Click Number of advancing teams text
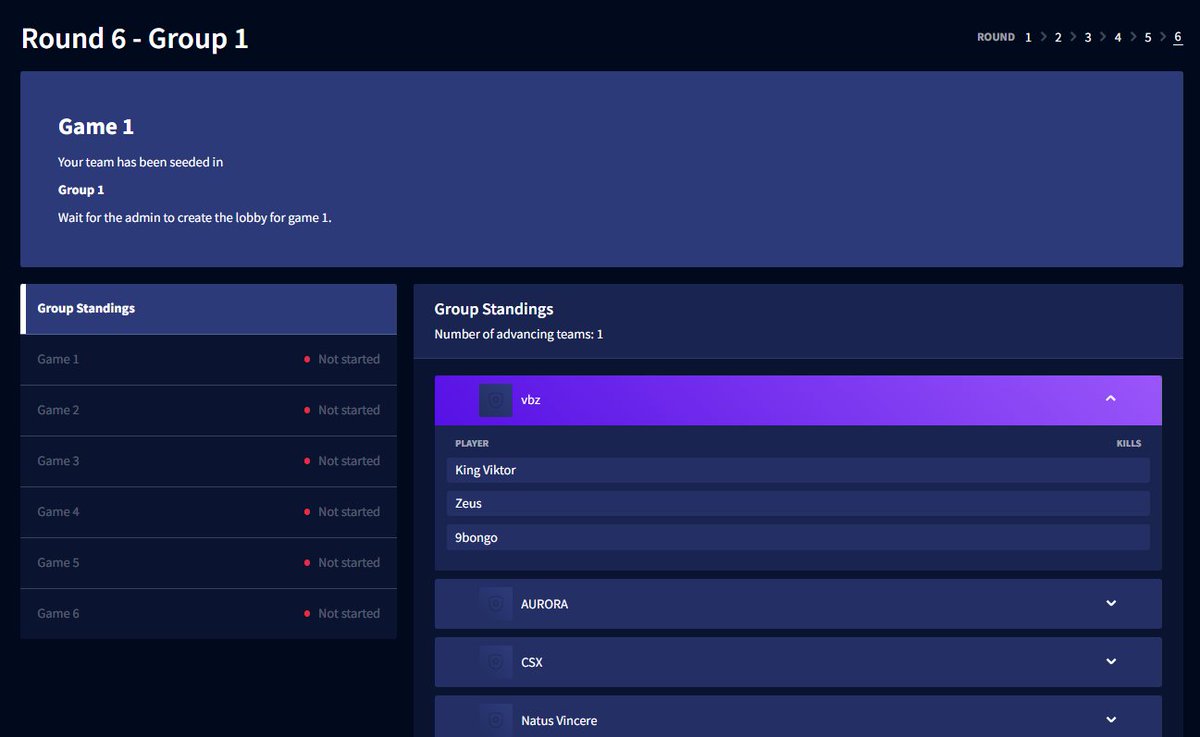 coord(518,334)
